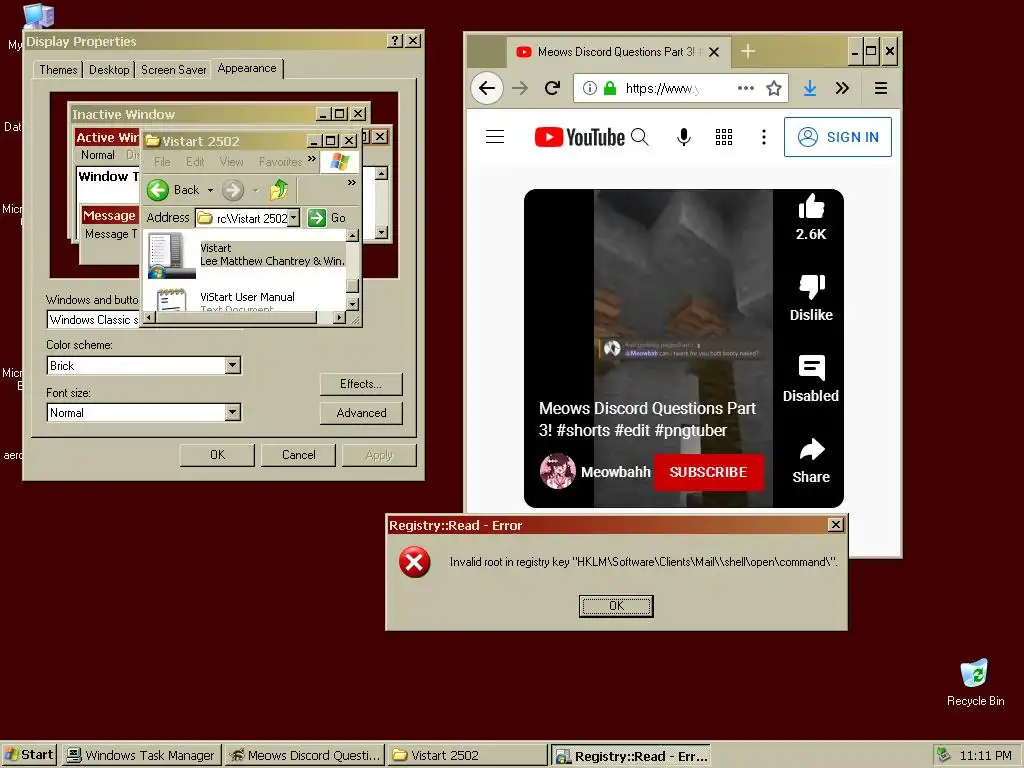Open the Meowbahh channel avatar
This screenshot has width=1024, height=768.
tap(557, 472)
